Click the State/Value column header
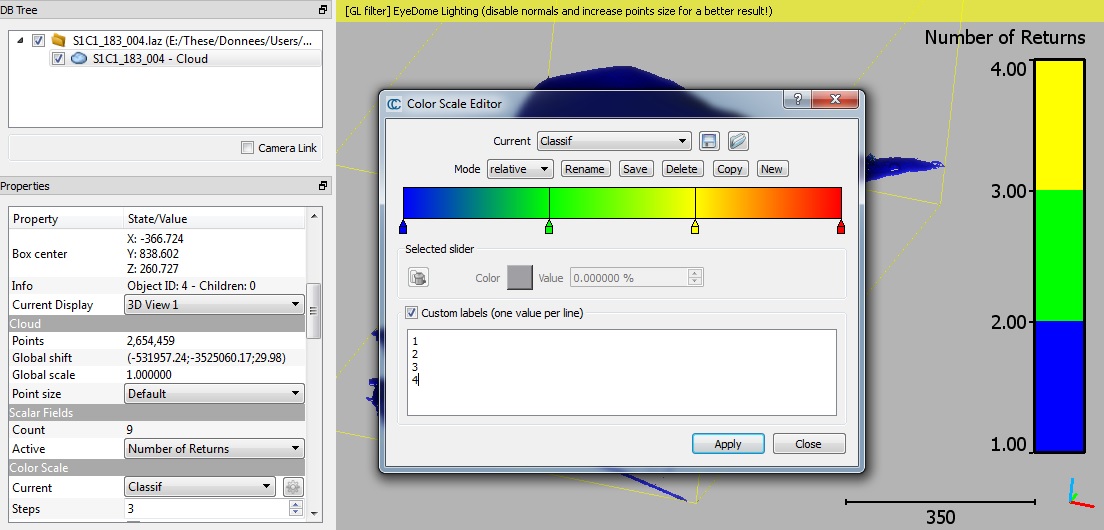This screenshot has width=1104, height=530. [215, 219]
